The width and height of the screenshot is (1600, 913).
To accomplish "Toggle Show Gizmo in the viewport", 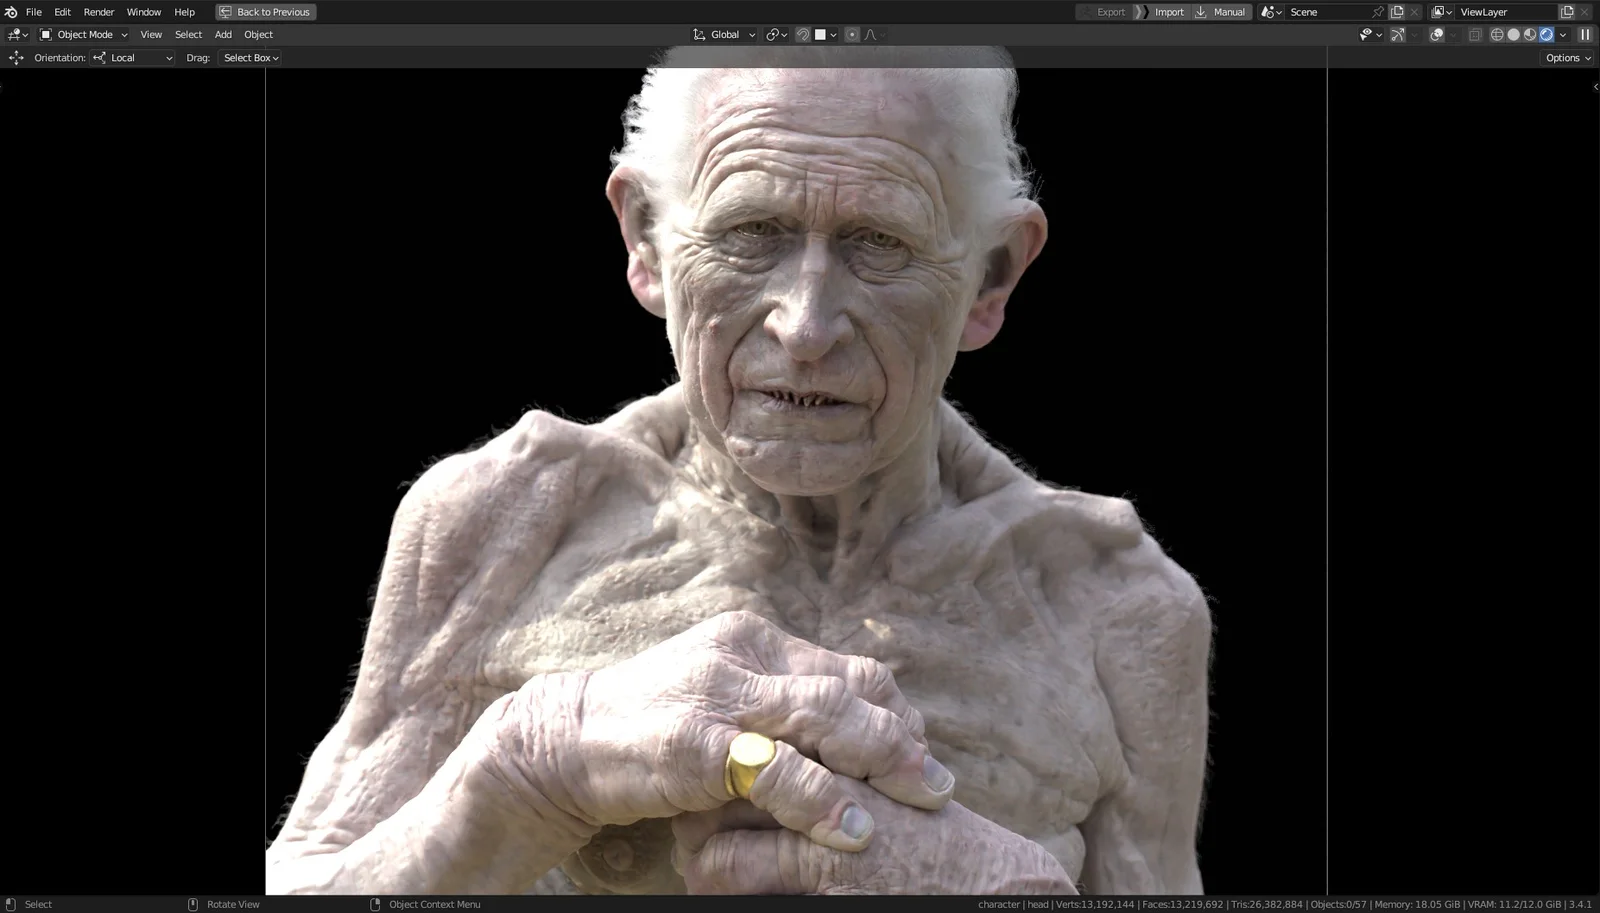I will [x=1398, y=34].
